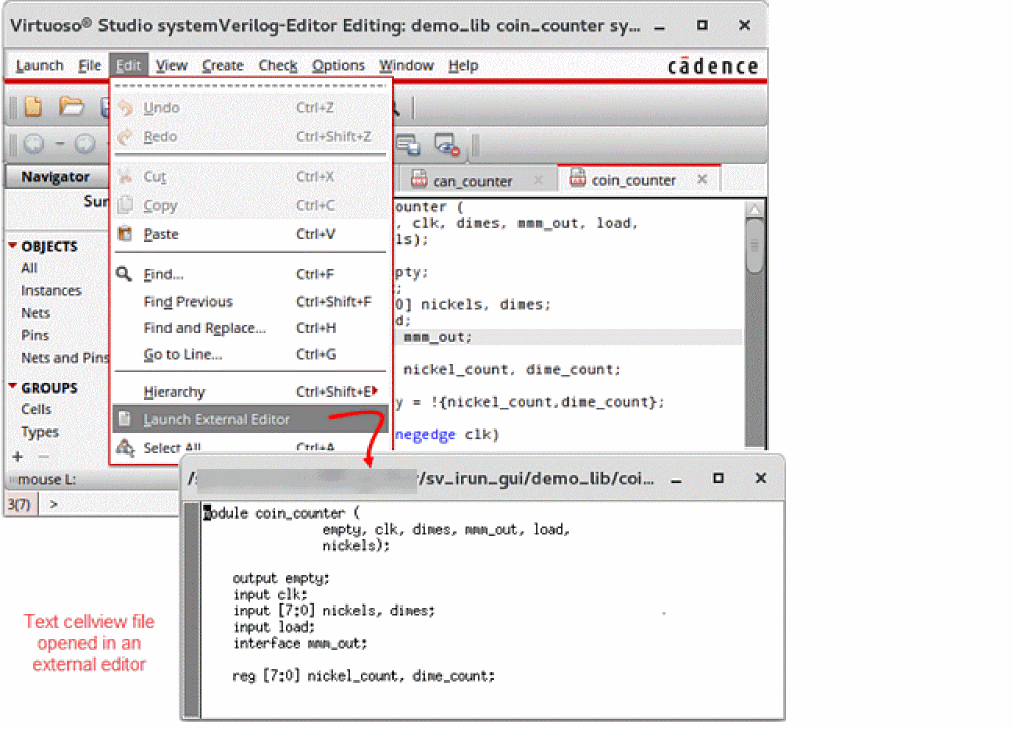Choose Select All from Edit menu
The height and width of the screenshot is (729, 1013).
[x=251, y=447]
